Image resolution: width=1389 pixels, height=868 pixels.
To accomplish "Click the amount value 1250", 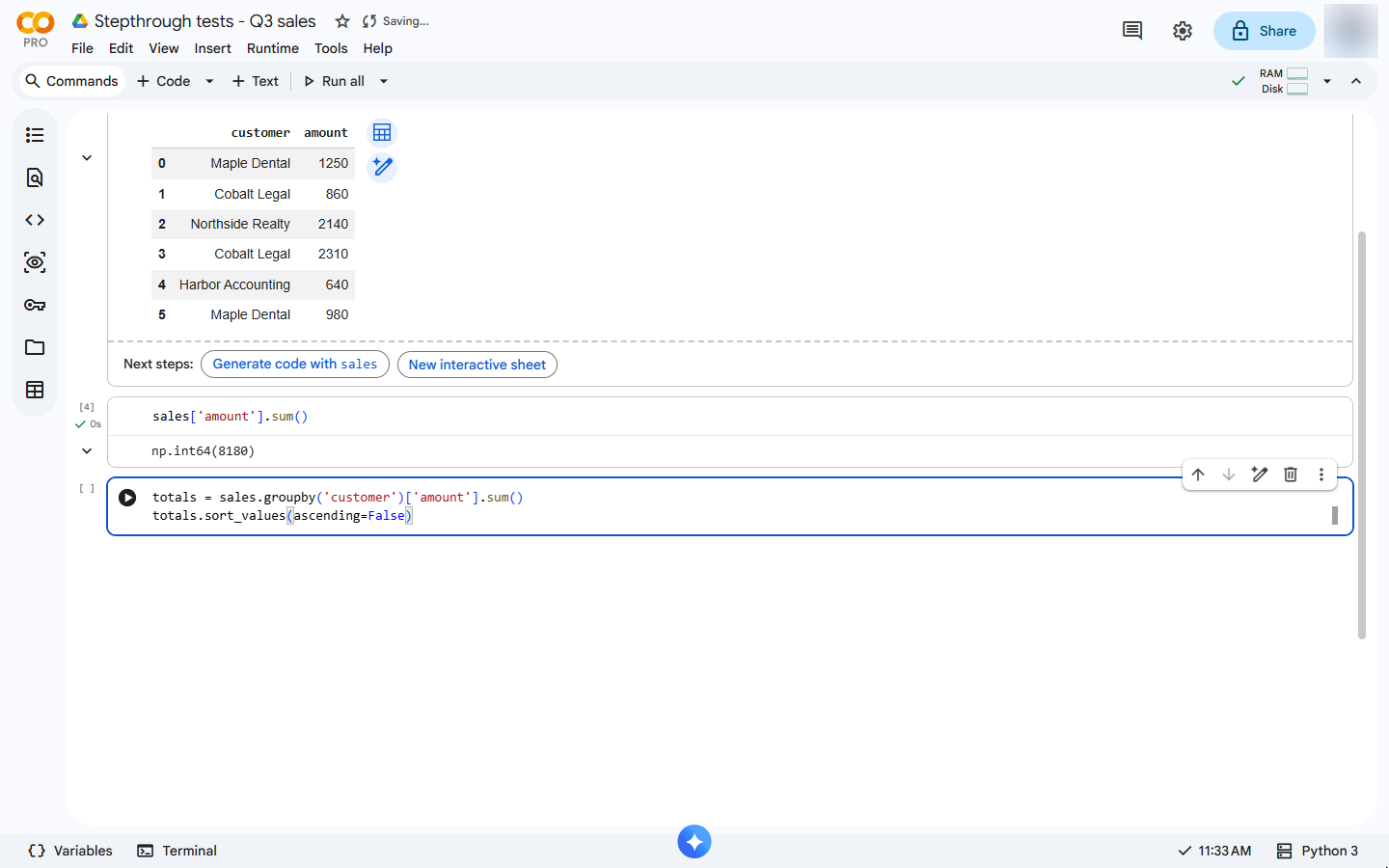I will tap(333, 163).
